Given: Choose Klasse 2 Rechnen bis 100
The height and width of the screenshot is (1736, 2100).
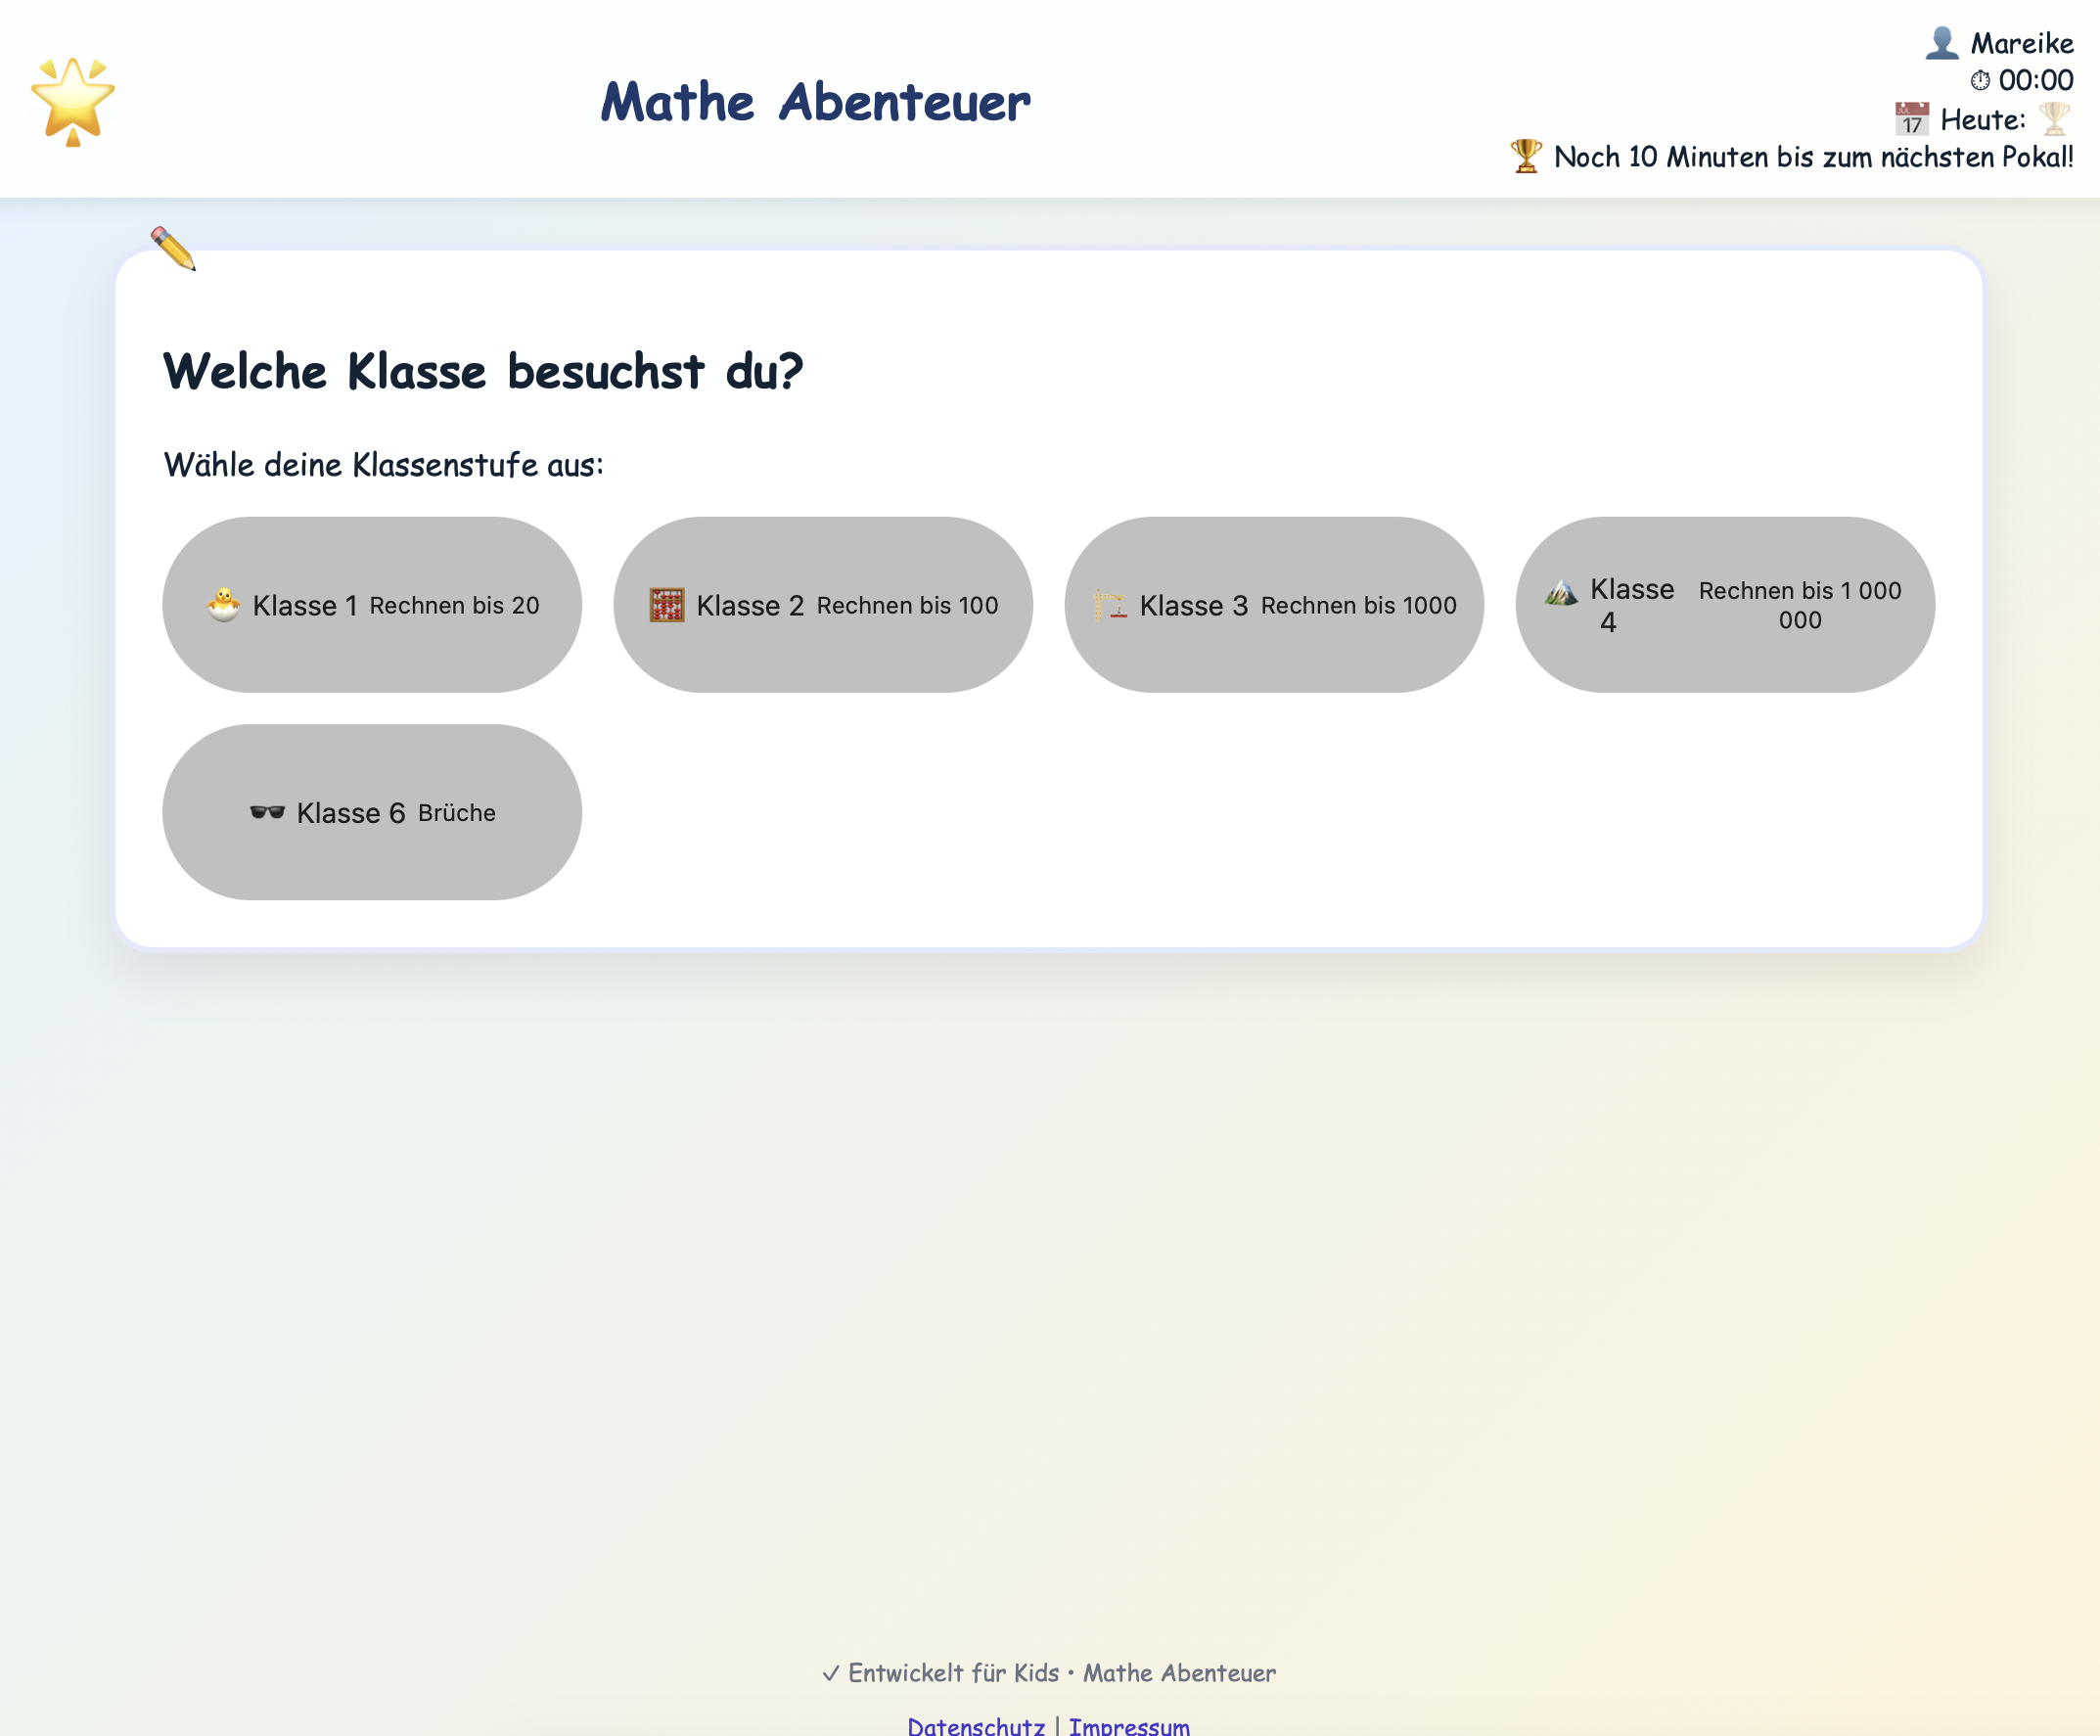Looking at the screenshot, I should point(823,605).
